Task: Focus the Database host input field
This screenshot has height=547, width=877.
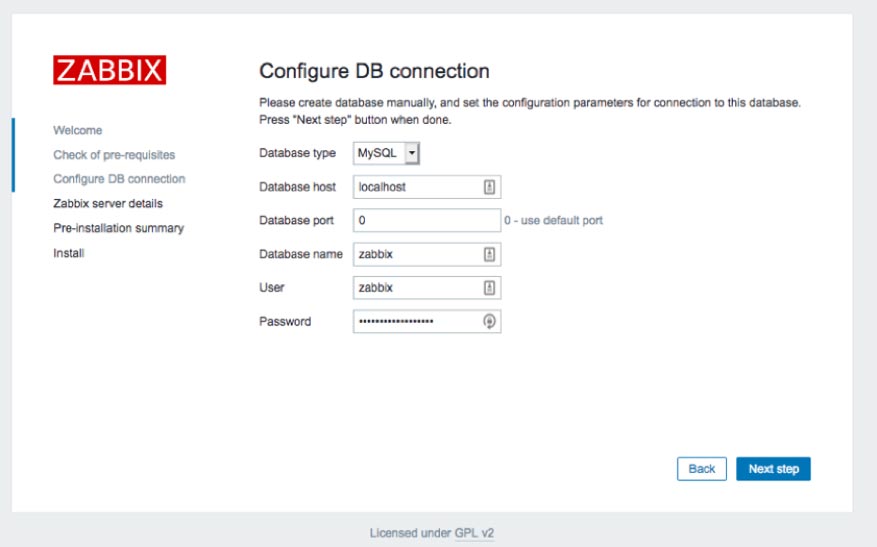Action: pos(427,187)
